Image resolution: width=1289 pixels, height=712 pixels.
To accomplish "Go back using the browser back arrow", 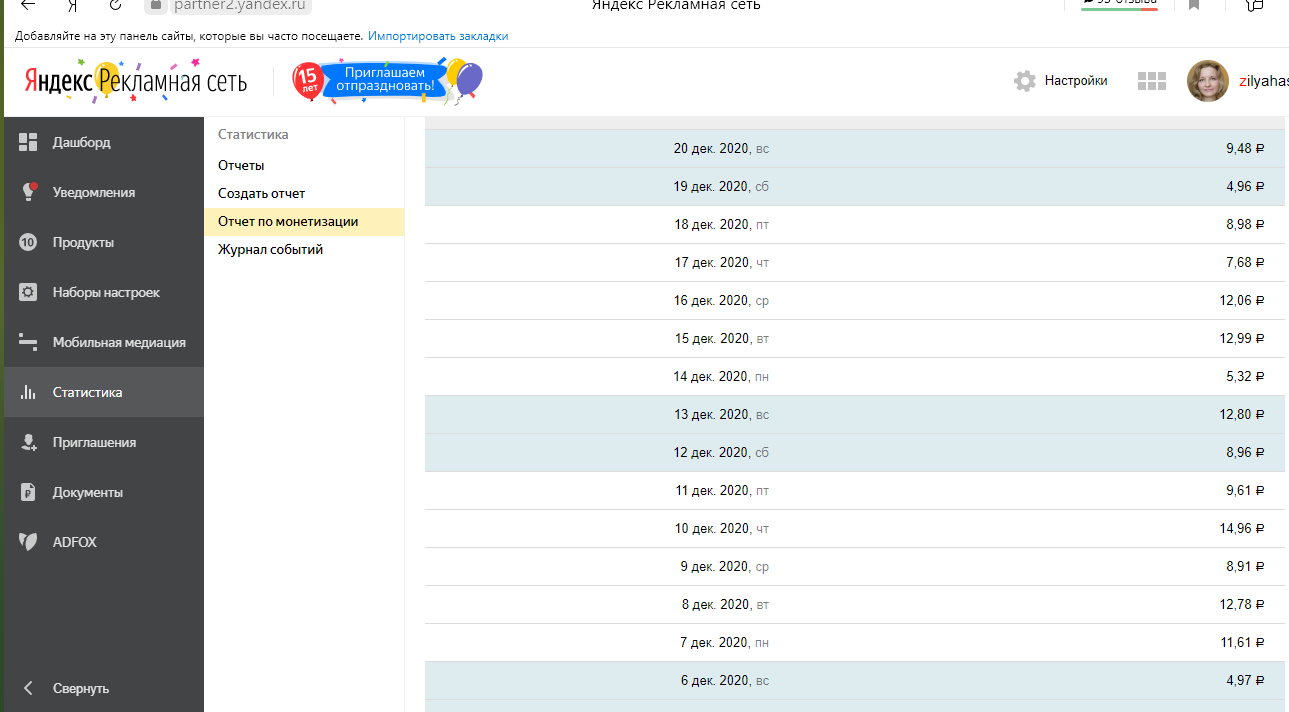I will [x=28, y=5].
